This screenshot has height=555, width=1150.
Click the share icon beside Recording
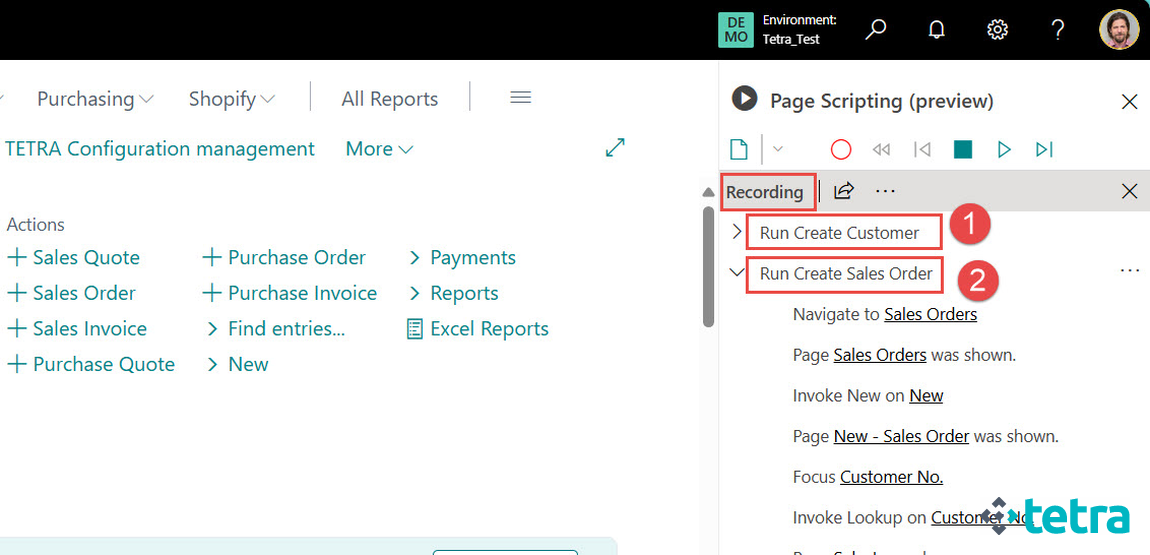[844, 191]
